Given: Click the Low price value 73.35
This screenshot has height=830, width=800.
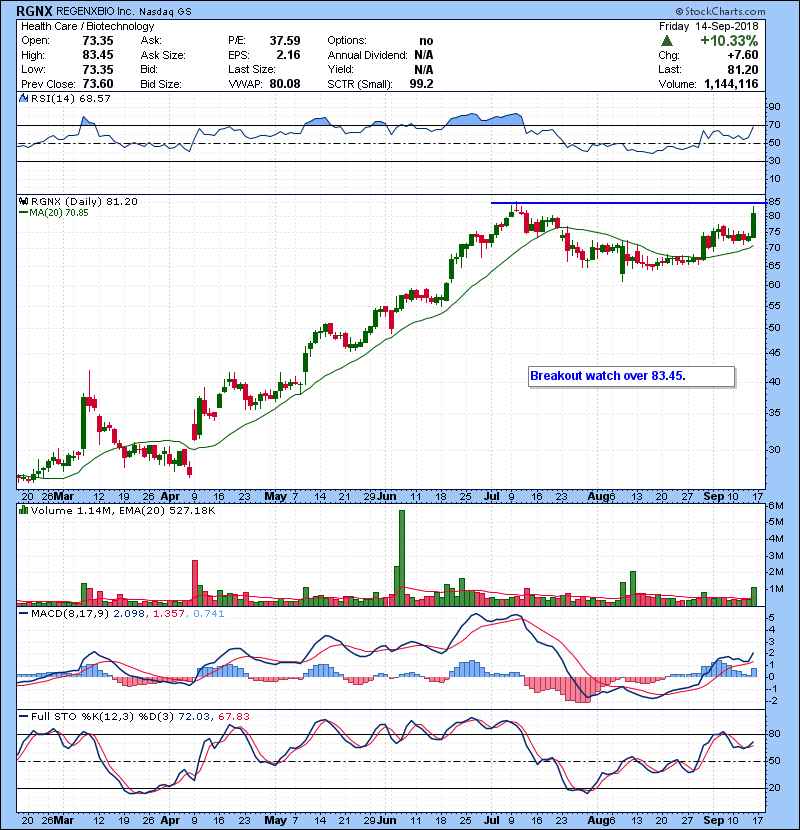Looking at the screenshot, I should (98, 69).
